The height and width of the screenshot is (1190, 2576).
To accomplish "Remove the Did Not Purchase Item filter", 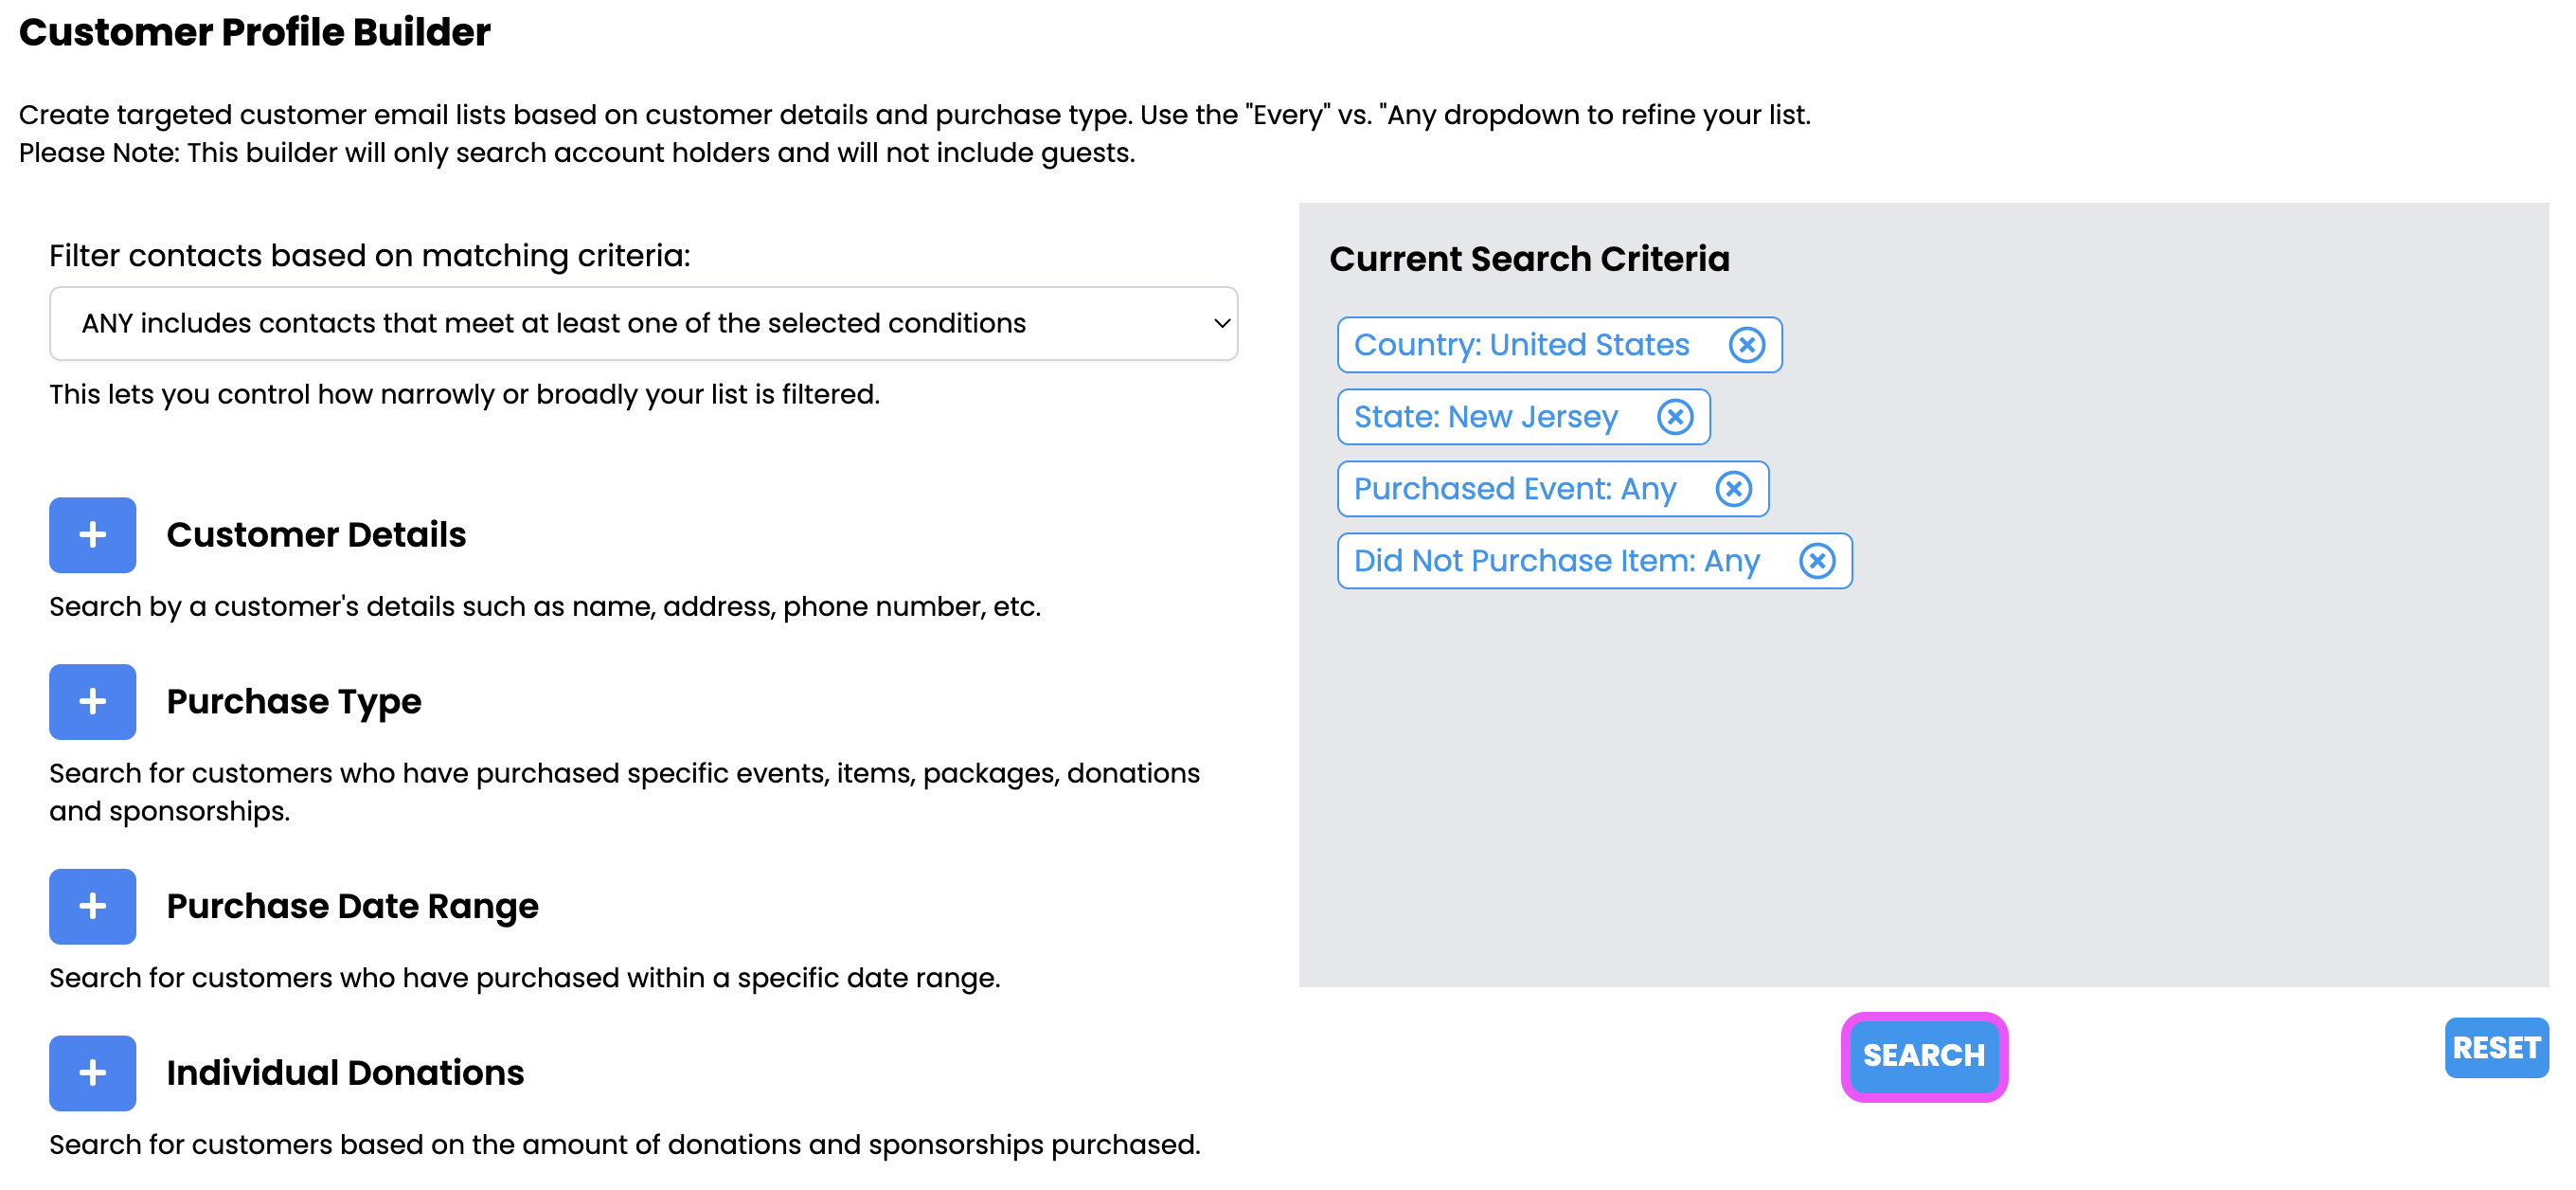I will tap(1816, 561).
